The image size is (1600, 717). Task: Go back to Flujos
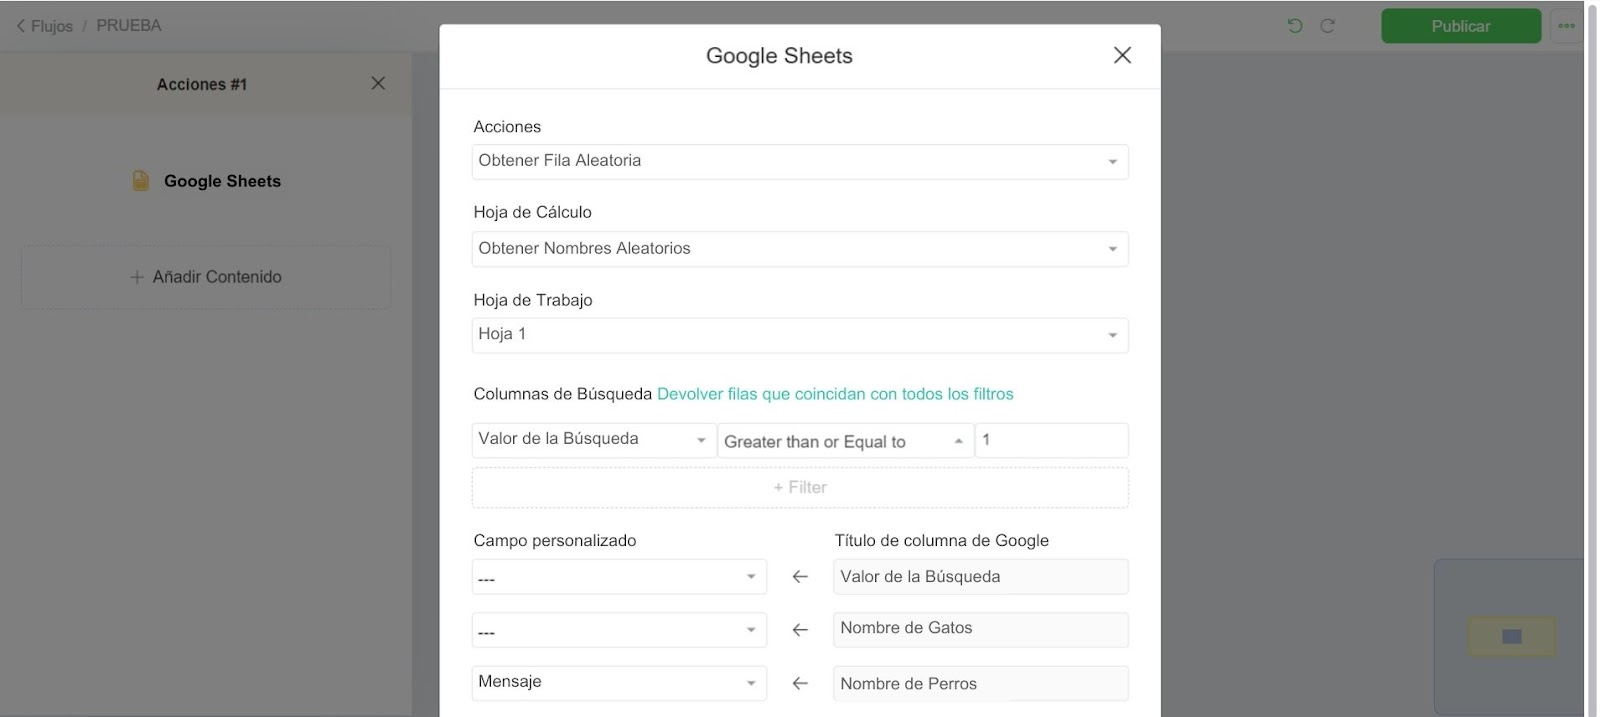45,26
